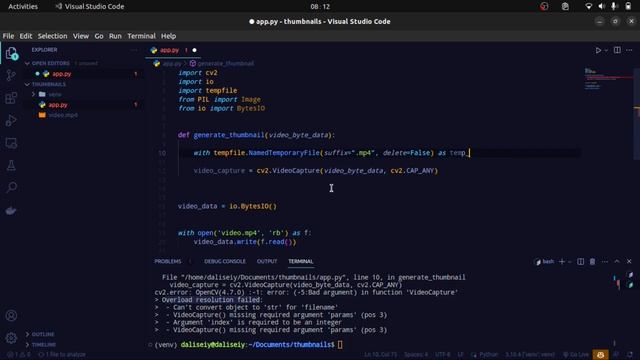The height and width of the screenshot is (360, 640).
Task: Open the run button dropdown arrow
Action: click(x=606, y=50)
